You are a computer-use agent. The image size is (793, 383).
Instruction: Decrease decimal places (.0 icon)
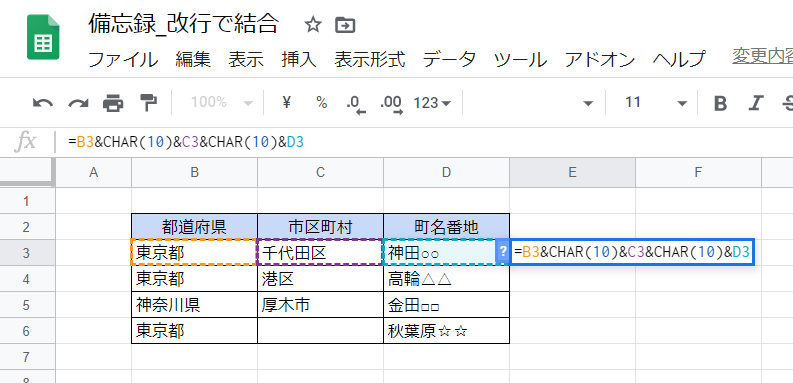click(x=356, y=104)
